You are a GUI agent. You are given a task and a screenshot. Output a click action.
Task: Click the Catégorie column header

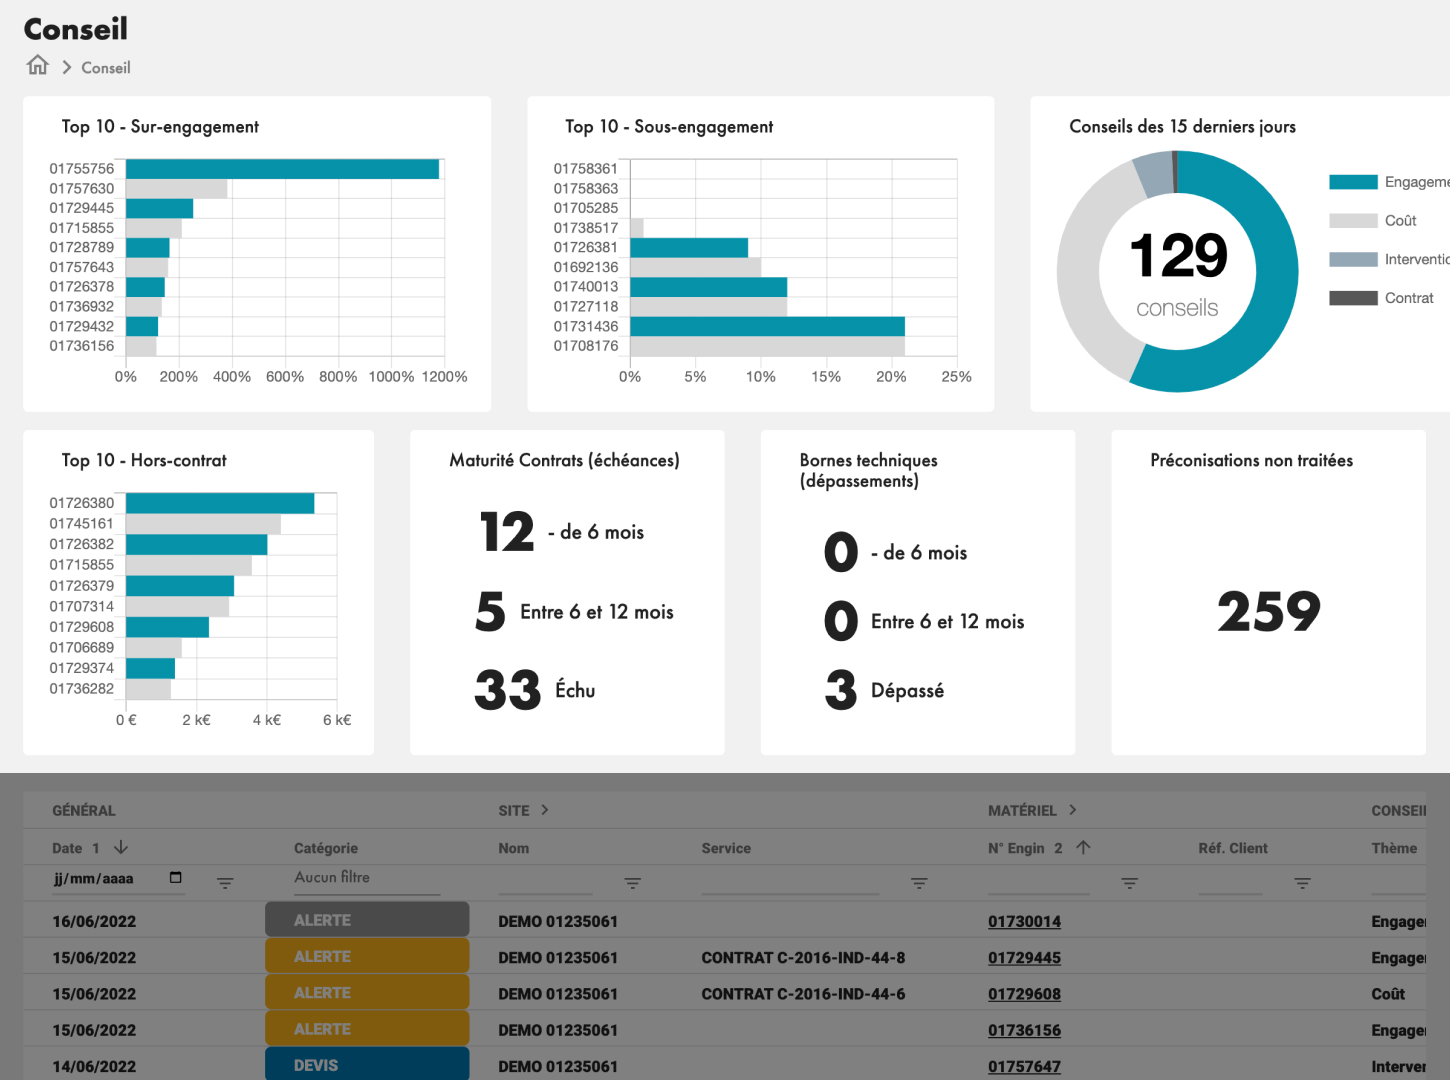pyautogui.click(x=326, y=848)
